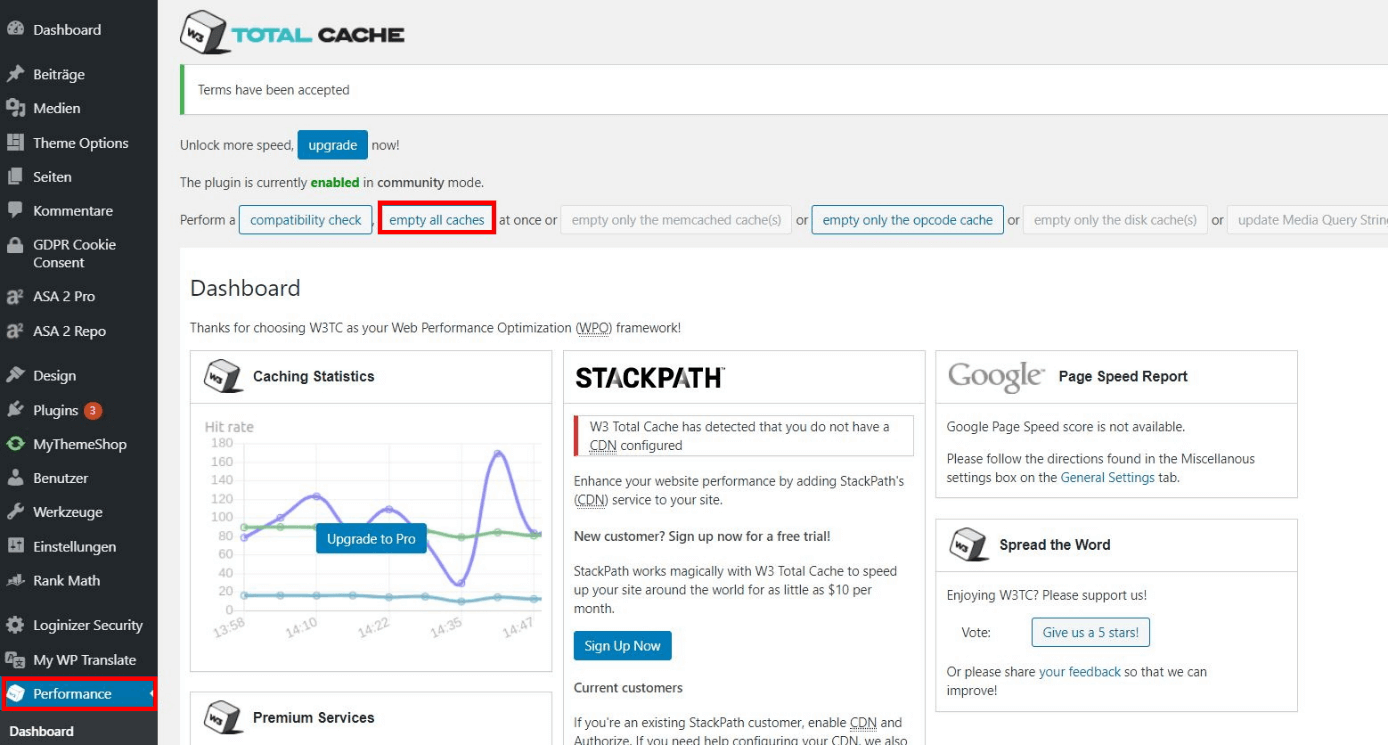1388x745 pixels.
Task: Click the Dashboard gauge icon in sidebar
Action: click(15, 30)
